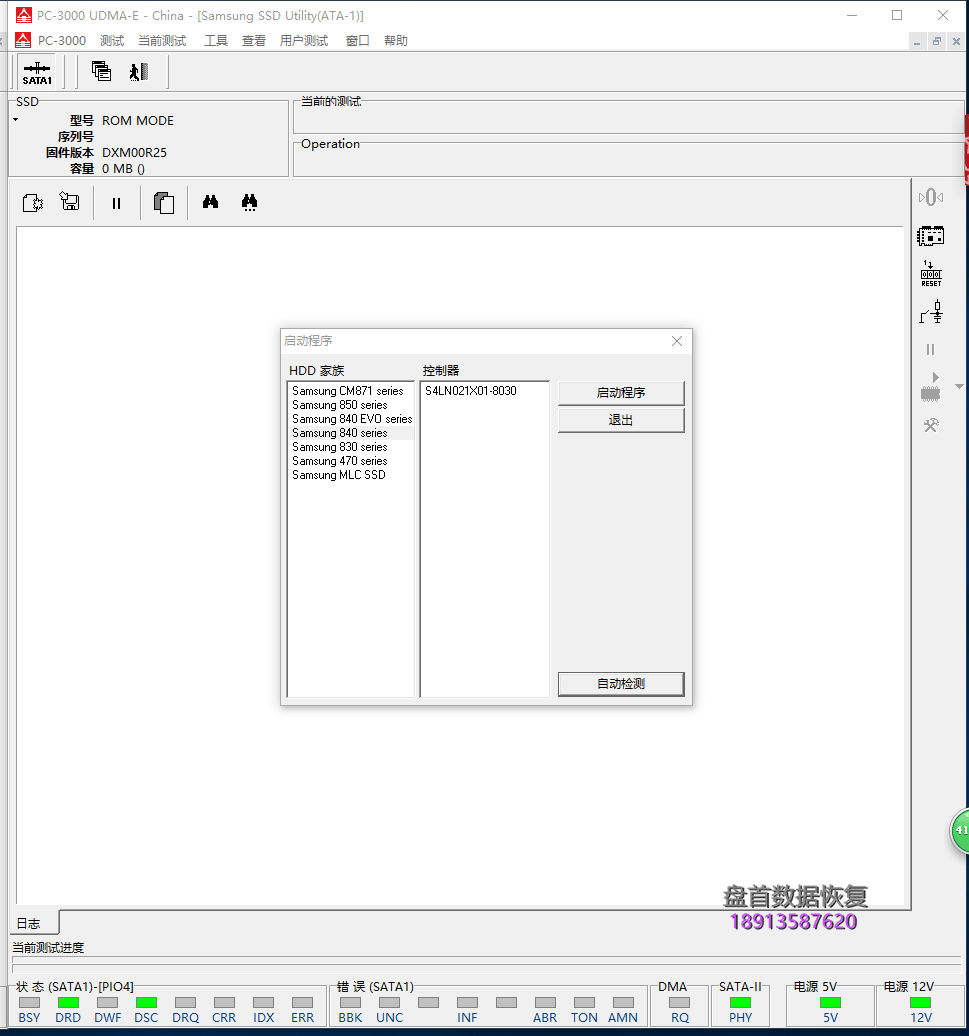Click the firmware version DXM00R25 text

click(134, 153)
